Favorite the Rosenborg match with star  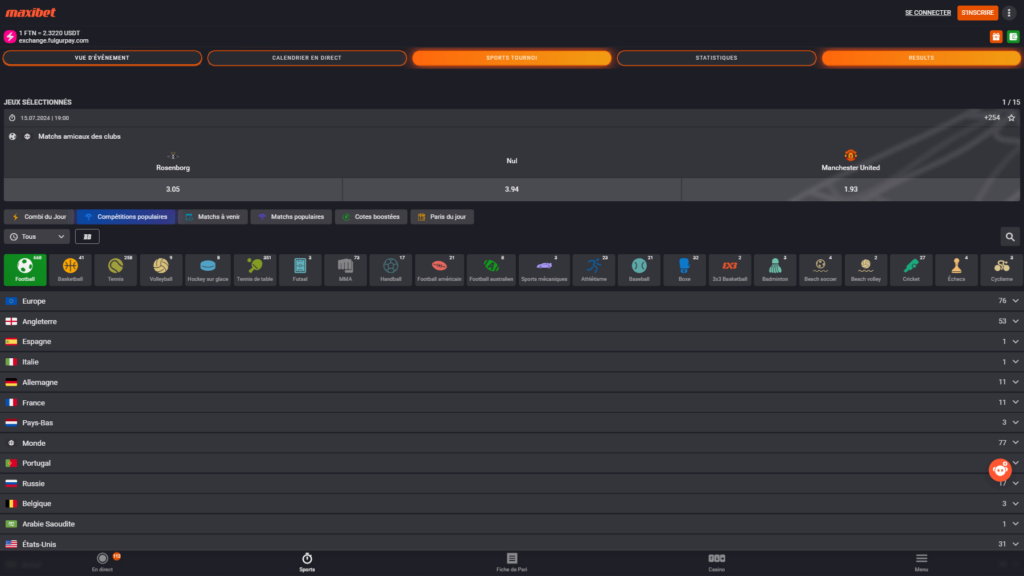point(1011,118)
